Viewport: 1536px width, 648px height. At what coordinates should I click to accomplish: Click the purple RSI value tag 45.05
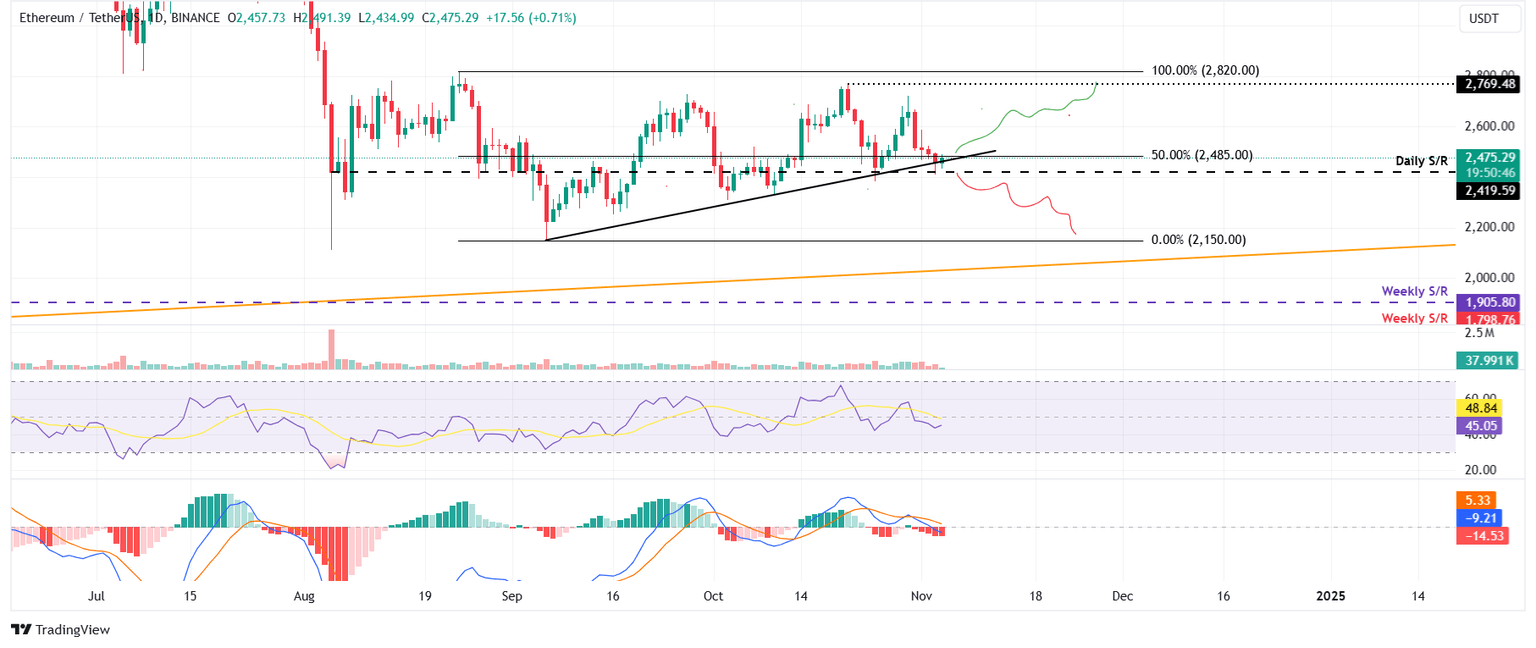1481,425
